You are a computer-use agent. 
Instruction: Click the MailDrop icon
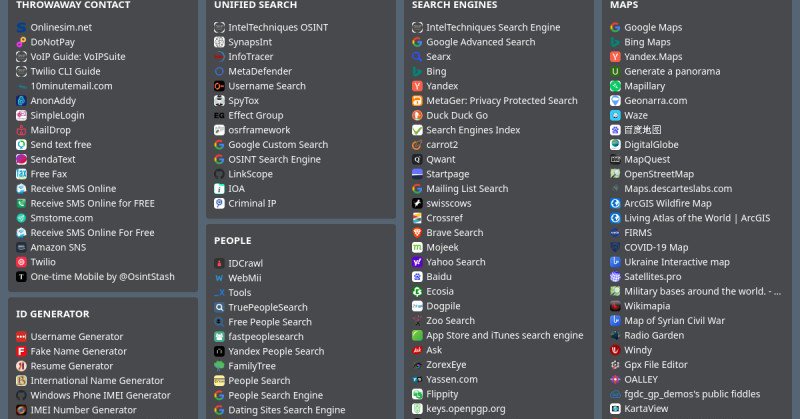pos(21,130)
